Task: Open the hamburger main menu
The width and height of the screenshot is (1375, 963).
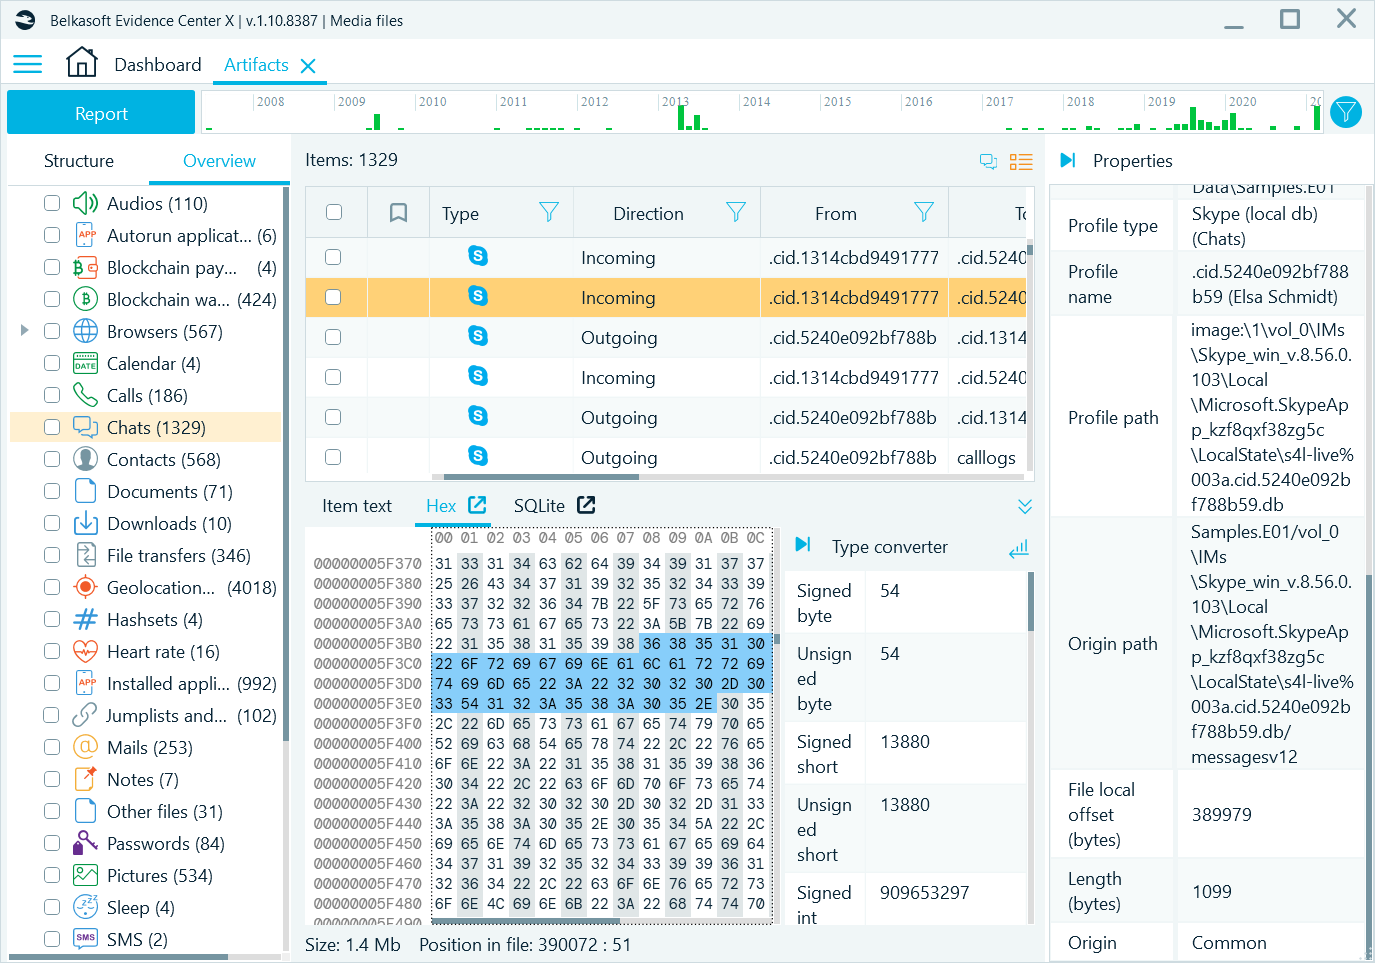Action: pos(27,65)
